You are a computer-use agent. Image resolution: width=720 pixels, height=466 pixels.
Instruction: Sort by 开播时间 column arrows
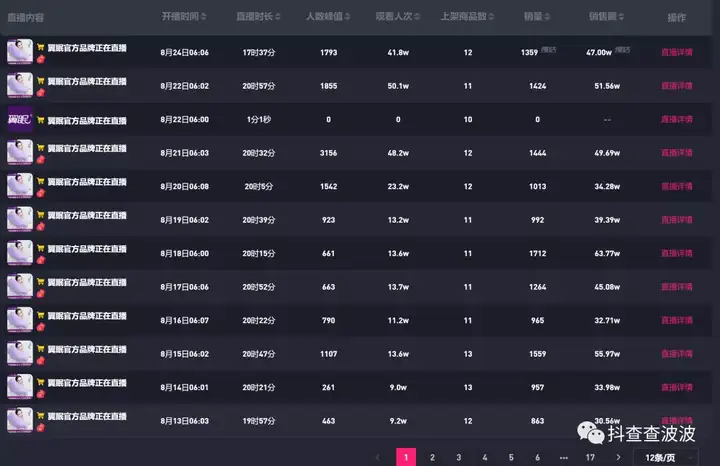click(x=203, y=17)
